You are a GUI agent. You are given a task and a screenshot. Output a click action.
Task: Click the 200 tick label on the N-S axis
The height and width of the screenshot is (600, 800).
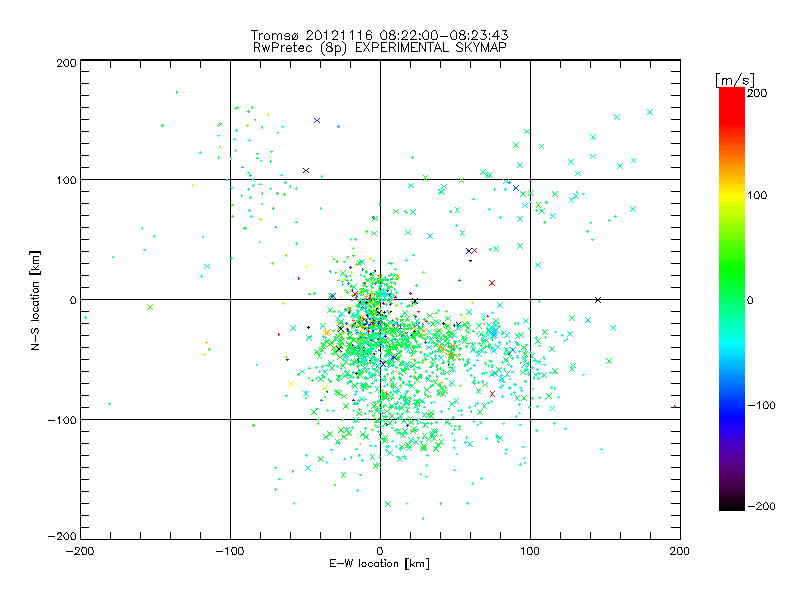click(66, 63)
